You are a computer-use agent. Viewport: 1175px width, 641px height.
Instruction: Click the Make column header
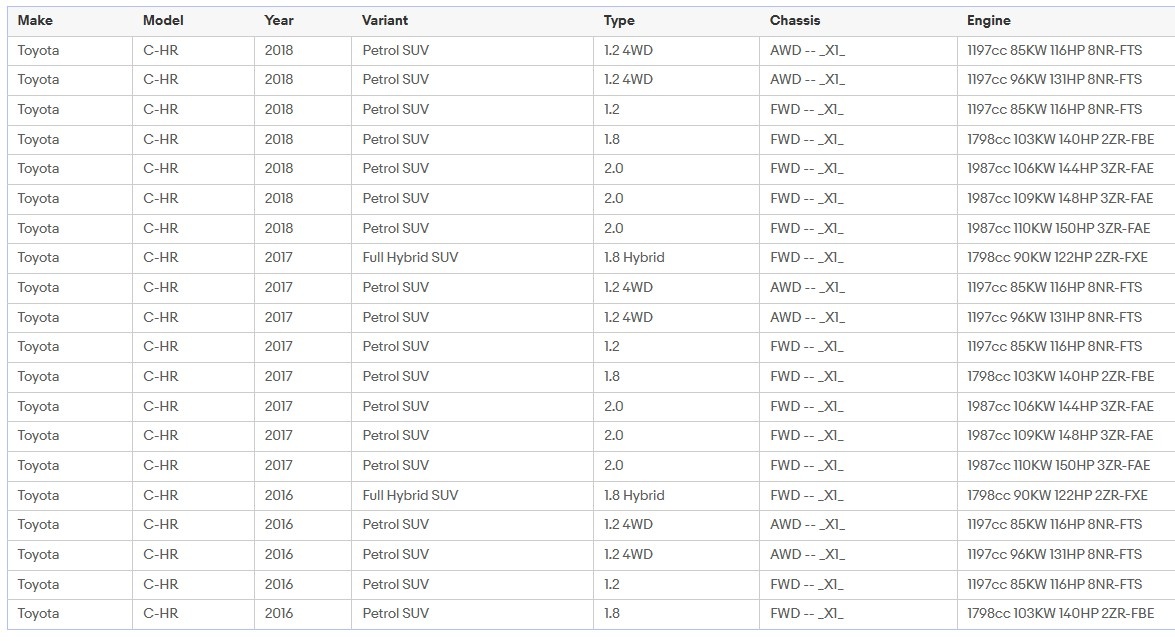pos(35,20)
